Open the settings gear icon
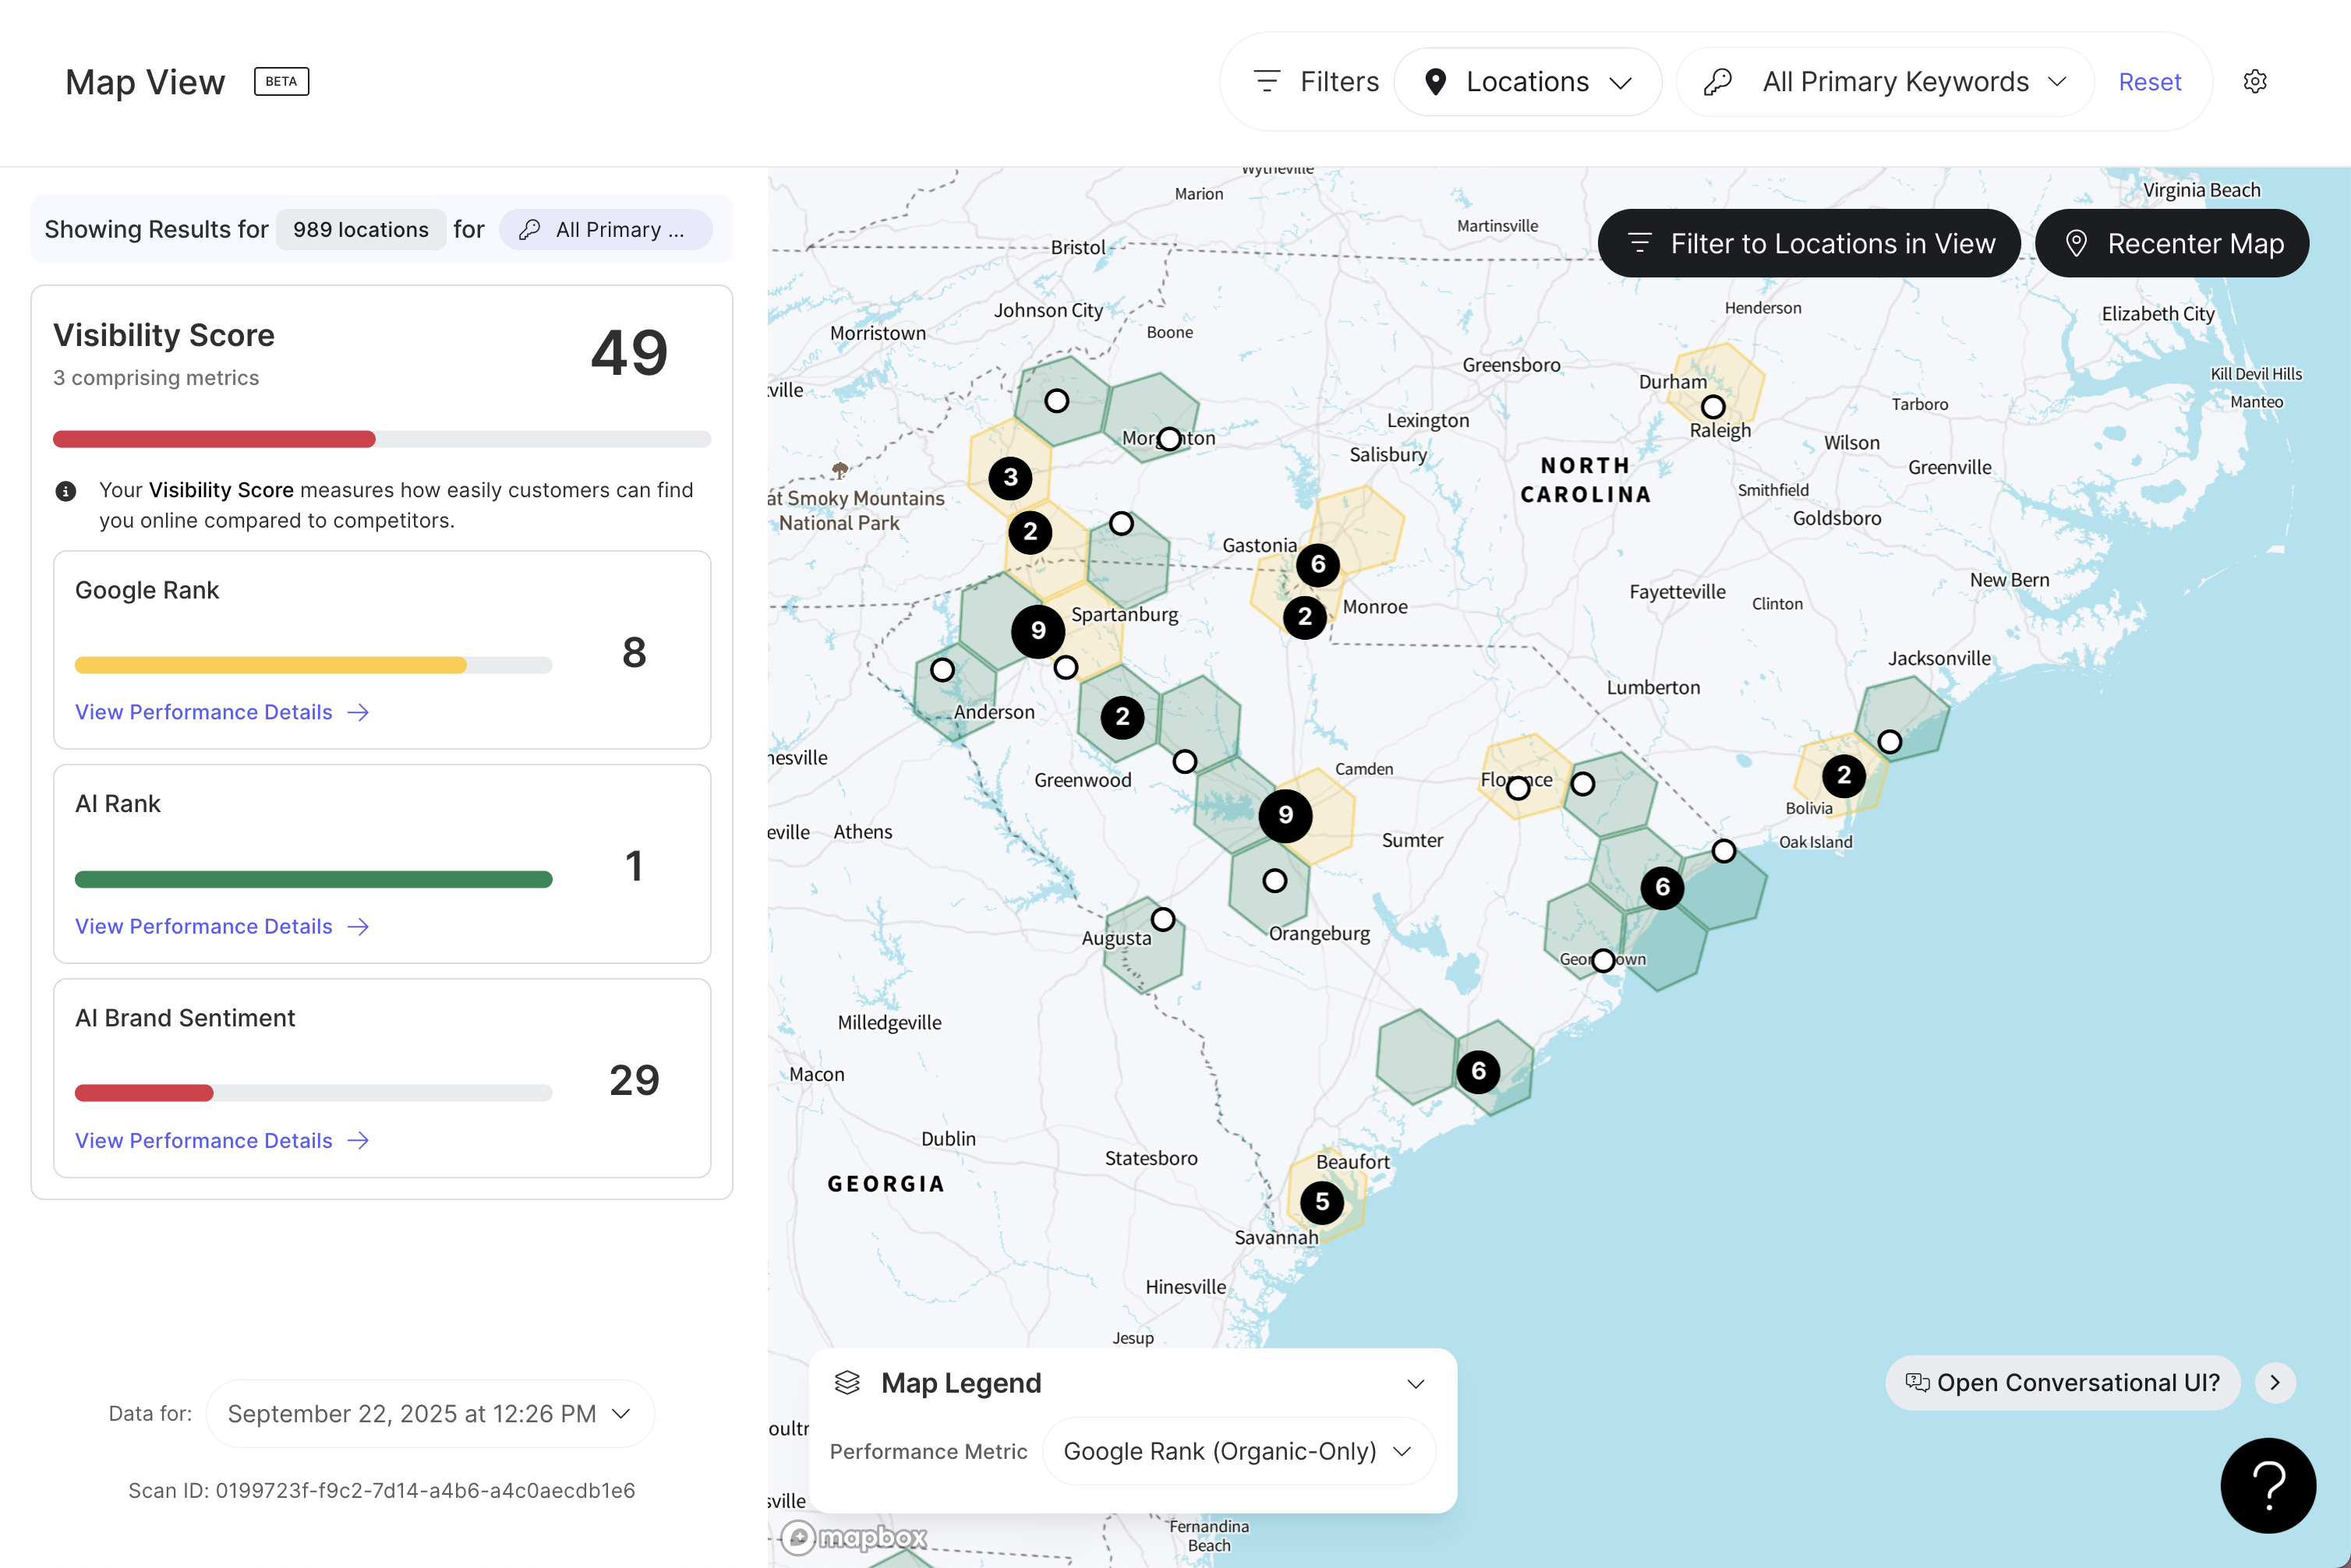2351x1568 pixels. pyautogui.click(x=2254, y=81)
